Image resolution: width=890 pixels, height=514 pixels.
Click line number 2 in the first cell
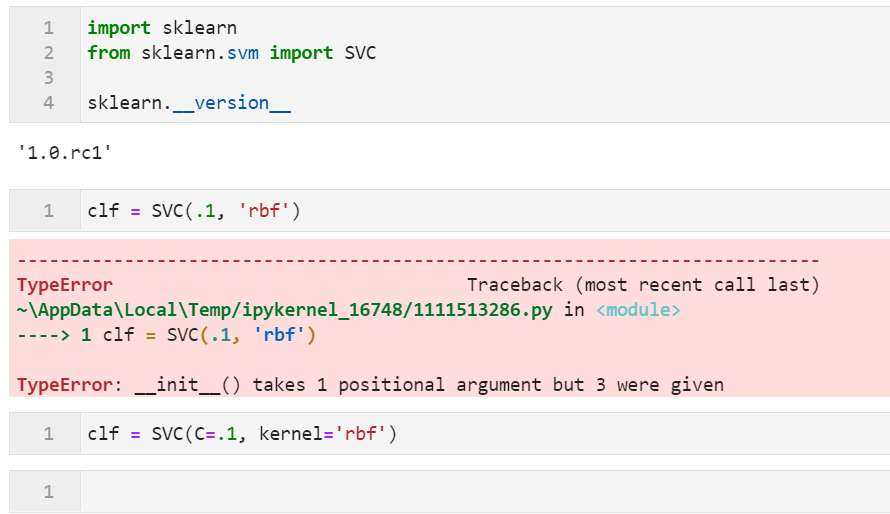point(49,53)
